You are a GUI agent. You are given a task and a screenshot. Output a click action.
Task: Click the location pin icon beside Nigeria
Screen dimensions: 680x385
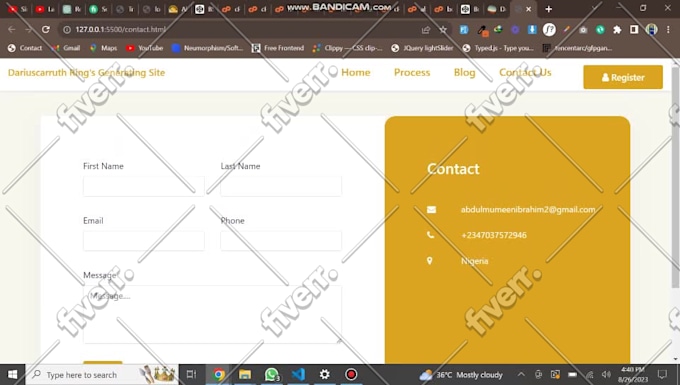[429, 261]
